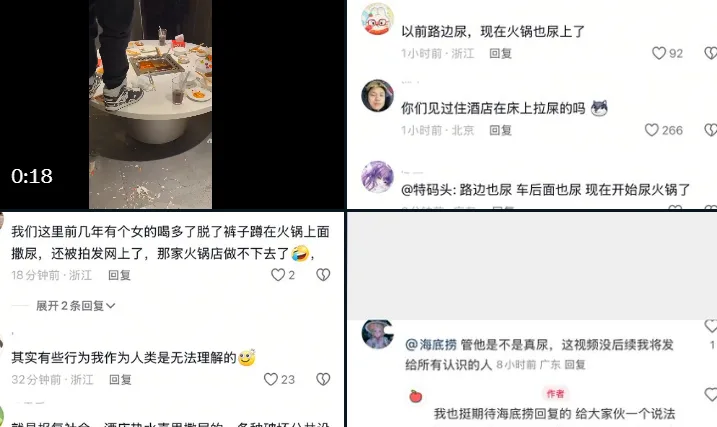Play the hotpot table video
The height and width of the screenshot is (427, 717).
pos(150,104)
